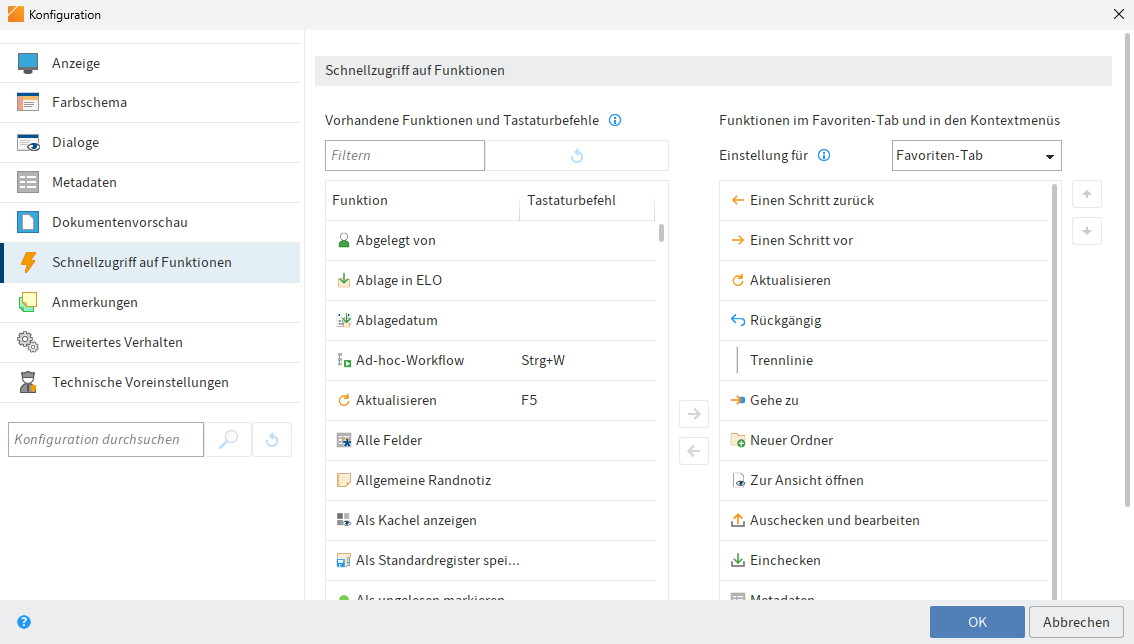The image size is (1134, 644).
Task: Click the info icon next to Vorhandene Funktionen
Action: (615, 120)
